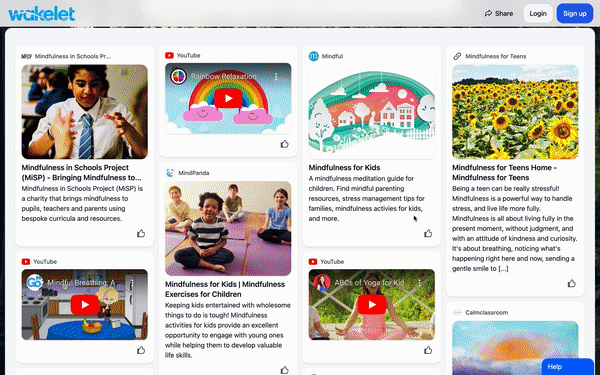600x375 pixels.
Task: Click the Wakelet logo
Action: [41, 14]
